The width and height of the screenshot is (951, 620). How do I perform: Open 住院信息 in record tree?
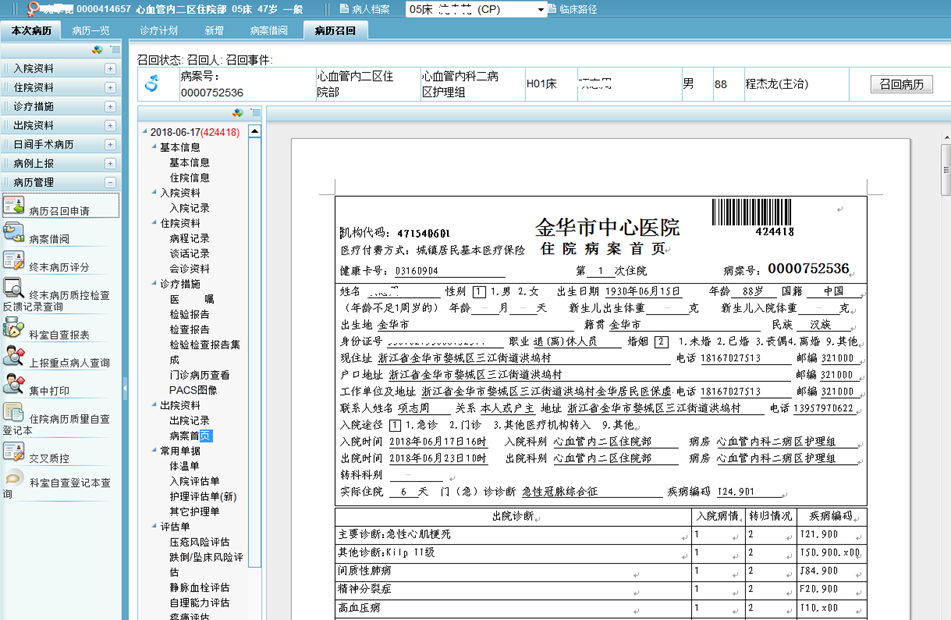(189, 178)
